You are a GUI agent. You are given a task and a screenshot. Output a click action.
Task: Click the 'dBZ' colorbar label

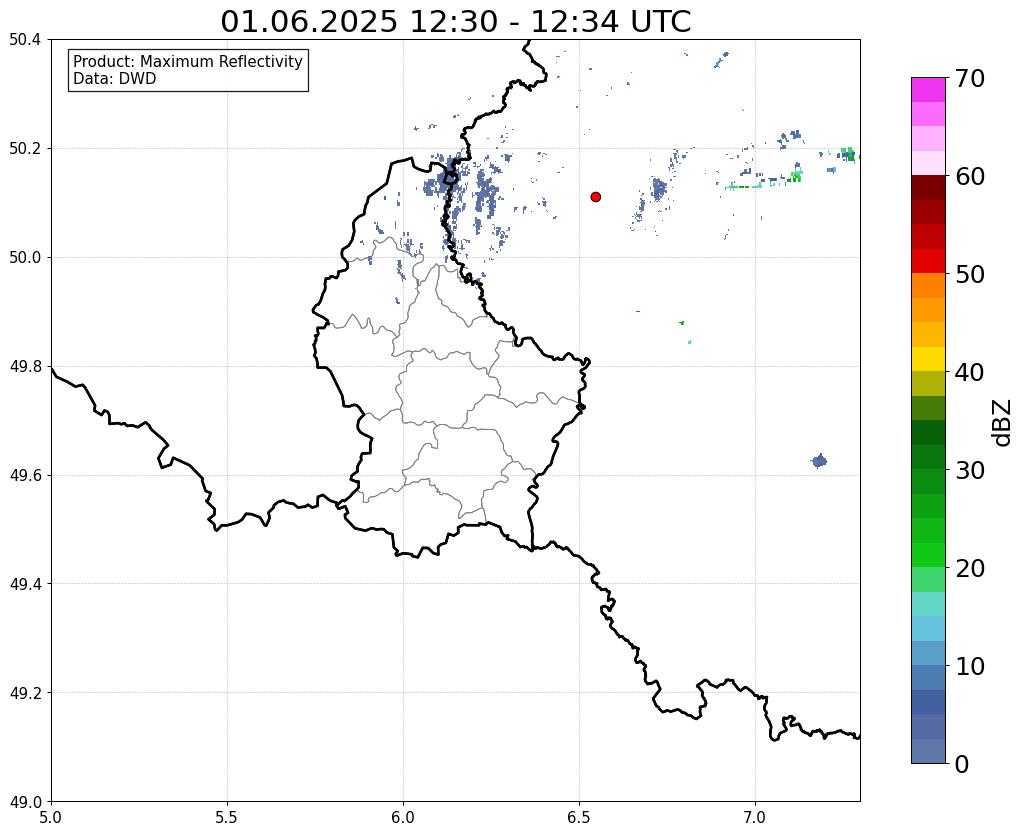[x=1003, y=422]
